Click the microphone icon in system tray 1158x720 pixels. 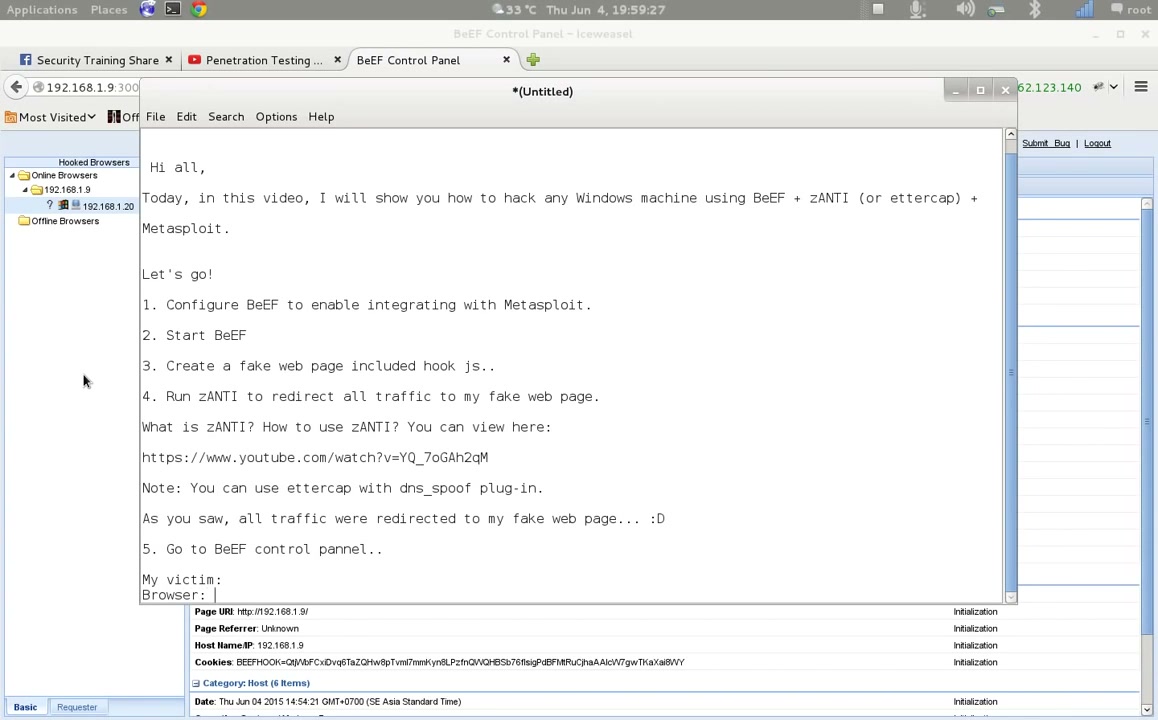pyautogui.click(x=917, y=9)
